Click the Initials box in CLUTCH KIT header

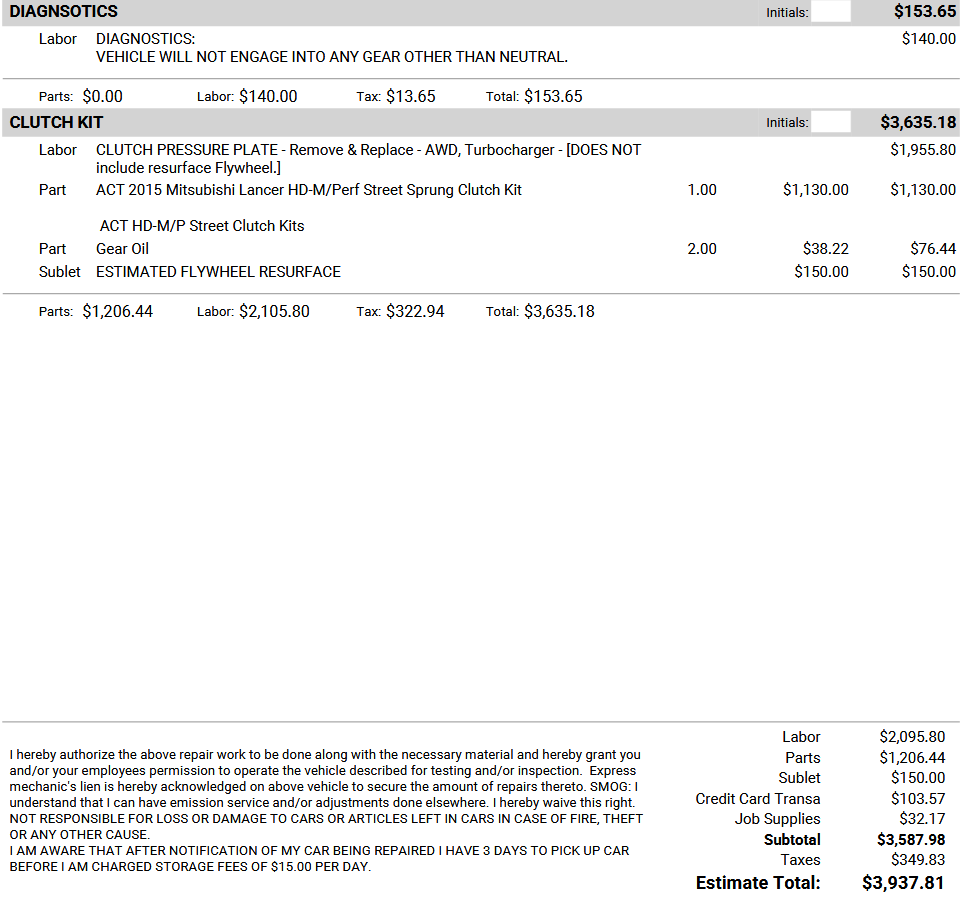pos(830,122)
